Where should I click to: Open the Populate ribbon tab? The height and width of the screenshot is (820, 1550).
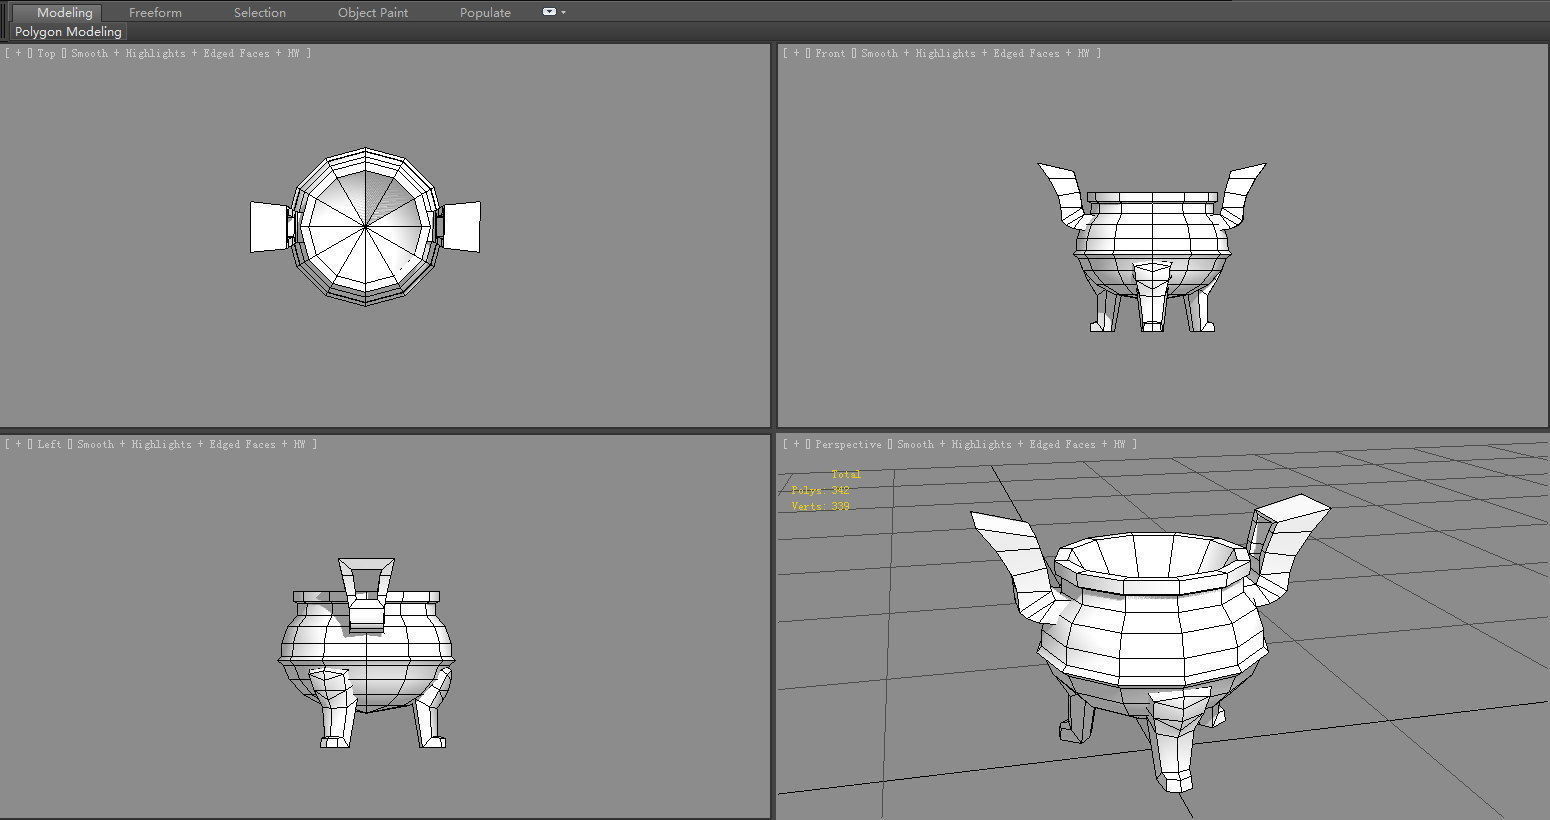click(x=485, y=13)
